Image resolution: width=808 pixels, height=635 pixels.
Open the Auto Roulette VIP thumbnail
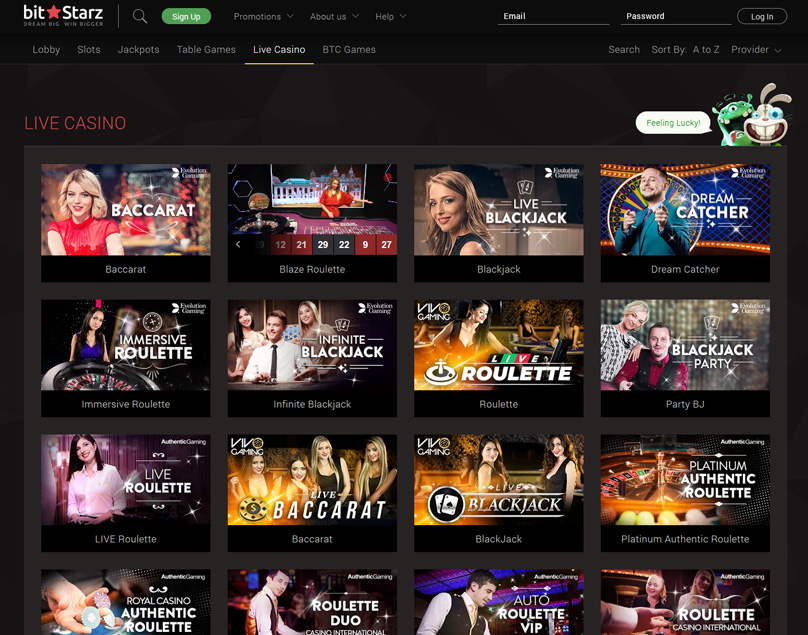[x=498, y=602]
